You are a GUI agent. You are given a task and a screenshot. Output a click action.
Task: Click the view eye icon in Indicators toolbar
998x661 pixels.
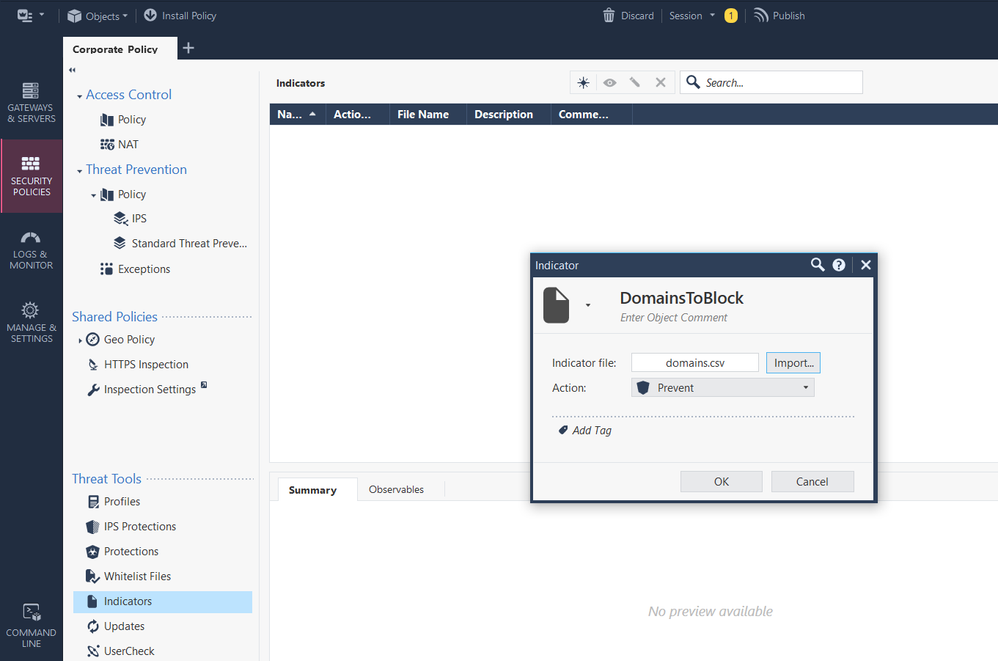coord(609,83)
